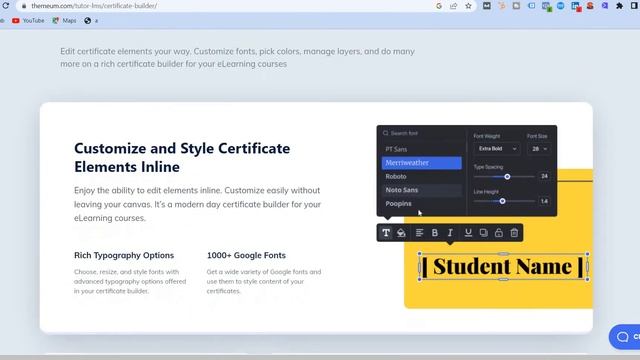The width and height of the screenshot is (640, 360).
Task: Click the Type Spacing slider handle
Action: (x=507, y=177)
